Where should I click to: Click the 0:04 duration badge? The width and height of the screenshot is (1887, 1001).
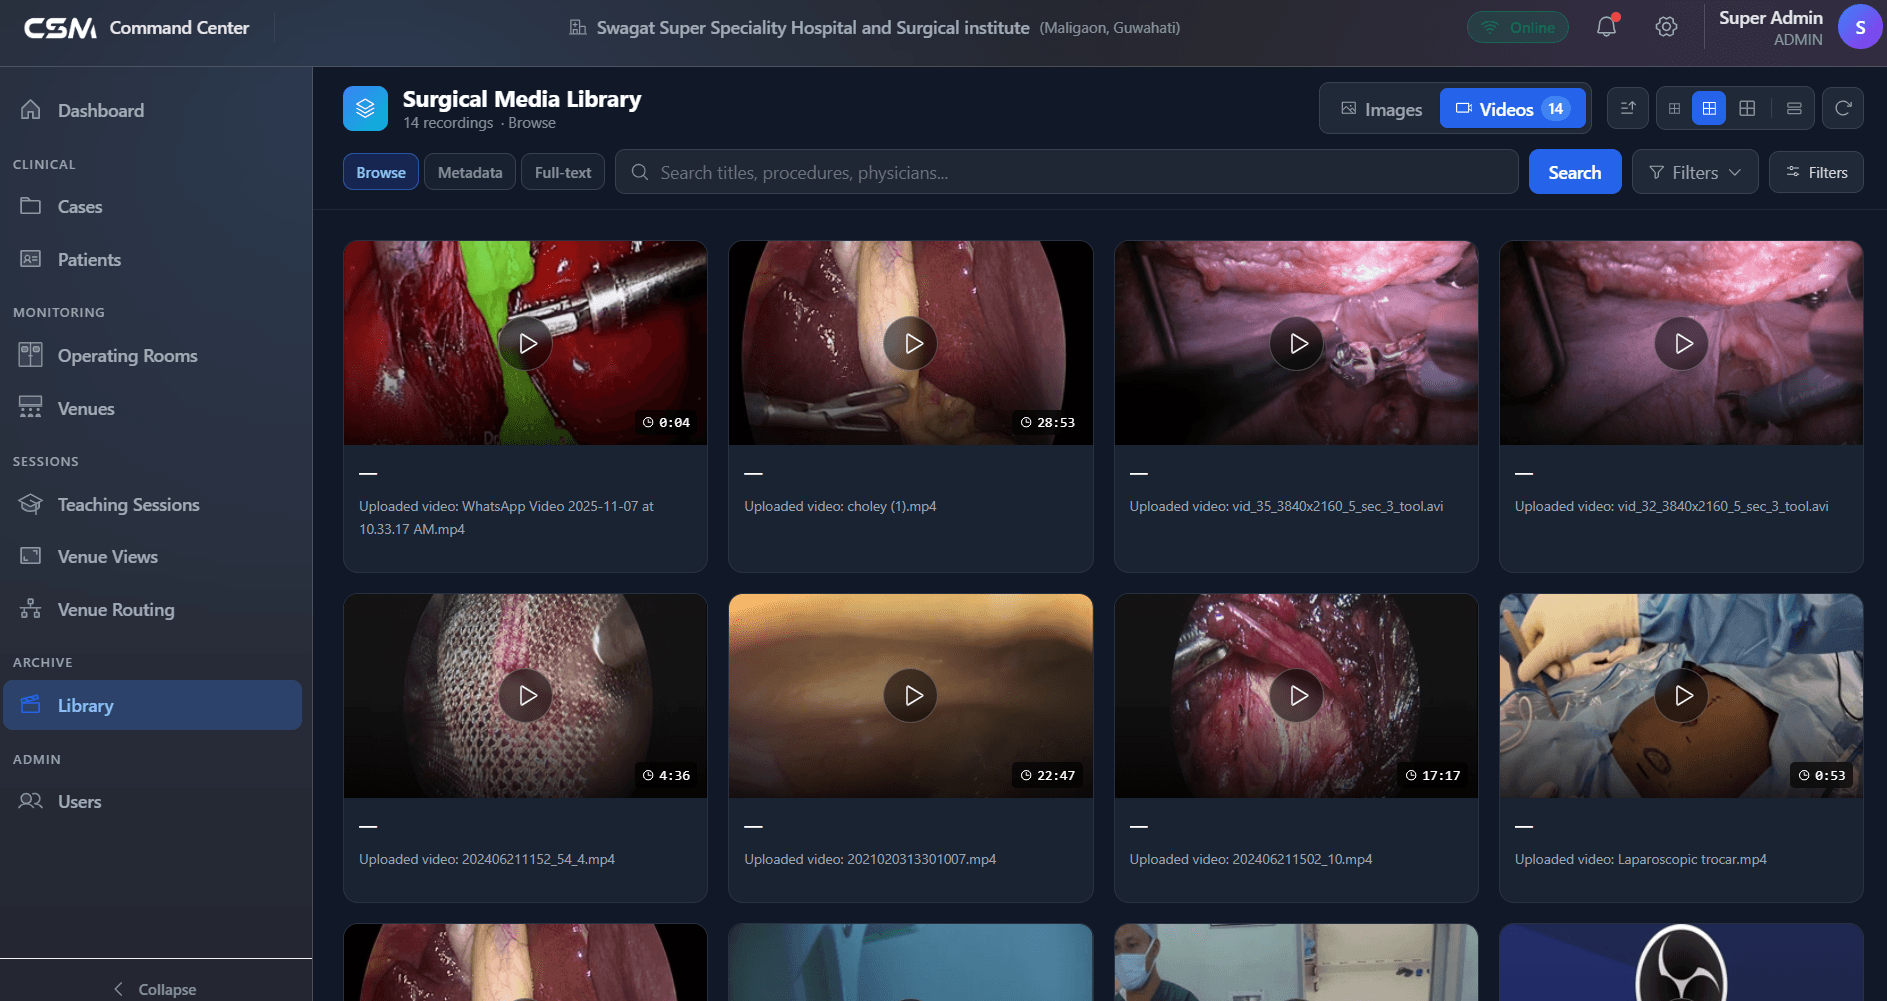[x=666, y=422]
